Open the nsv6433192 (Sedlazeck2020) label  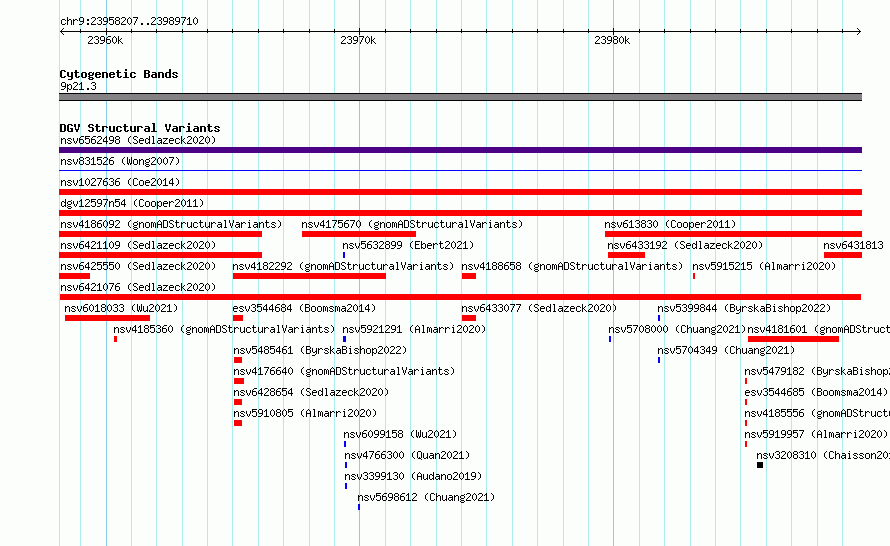click(x=685, y=245)
